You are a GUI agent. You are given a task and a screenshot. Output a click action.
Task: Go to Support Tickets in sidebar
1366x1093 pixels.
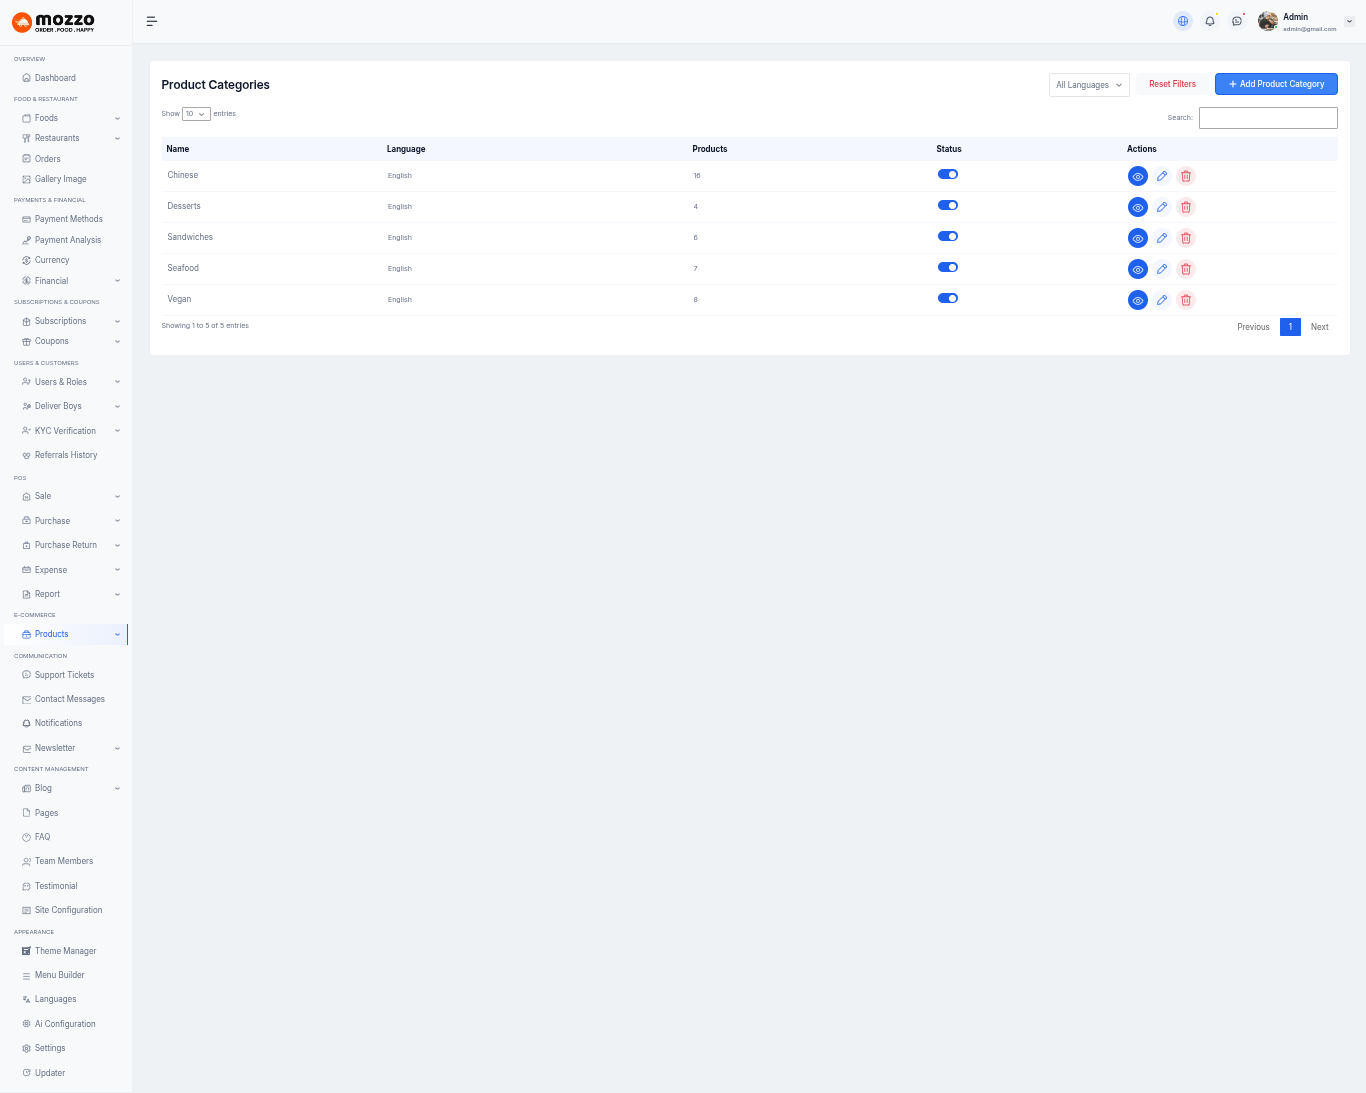[x=64, y=675]
